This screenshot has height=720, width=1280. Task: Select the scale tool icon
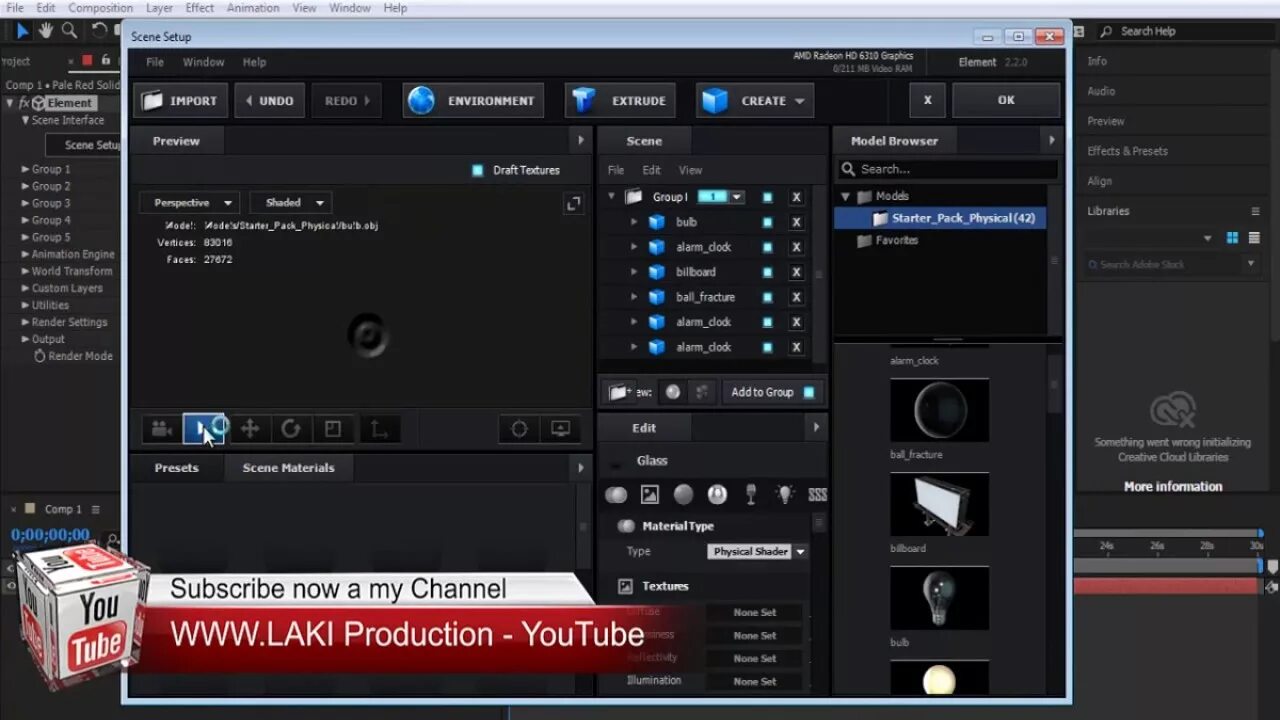pyautogui.click(x=333, y=429)
